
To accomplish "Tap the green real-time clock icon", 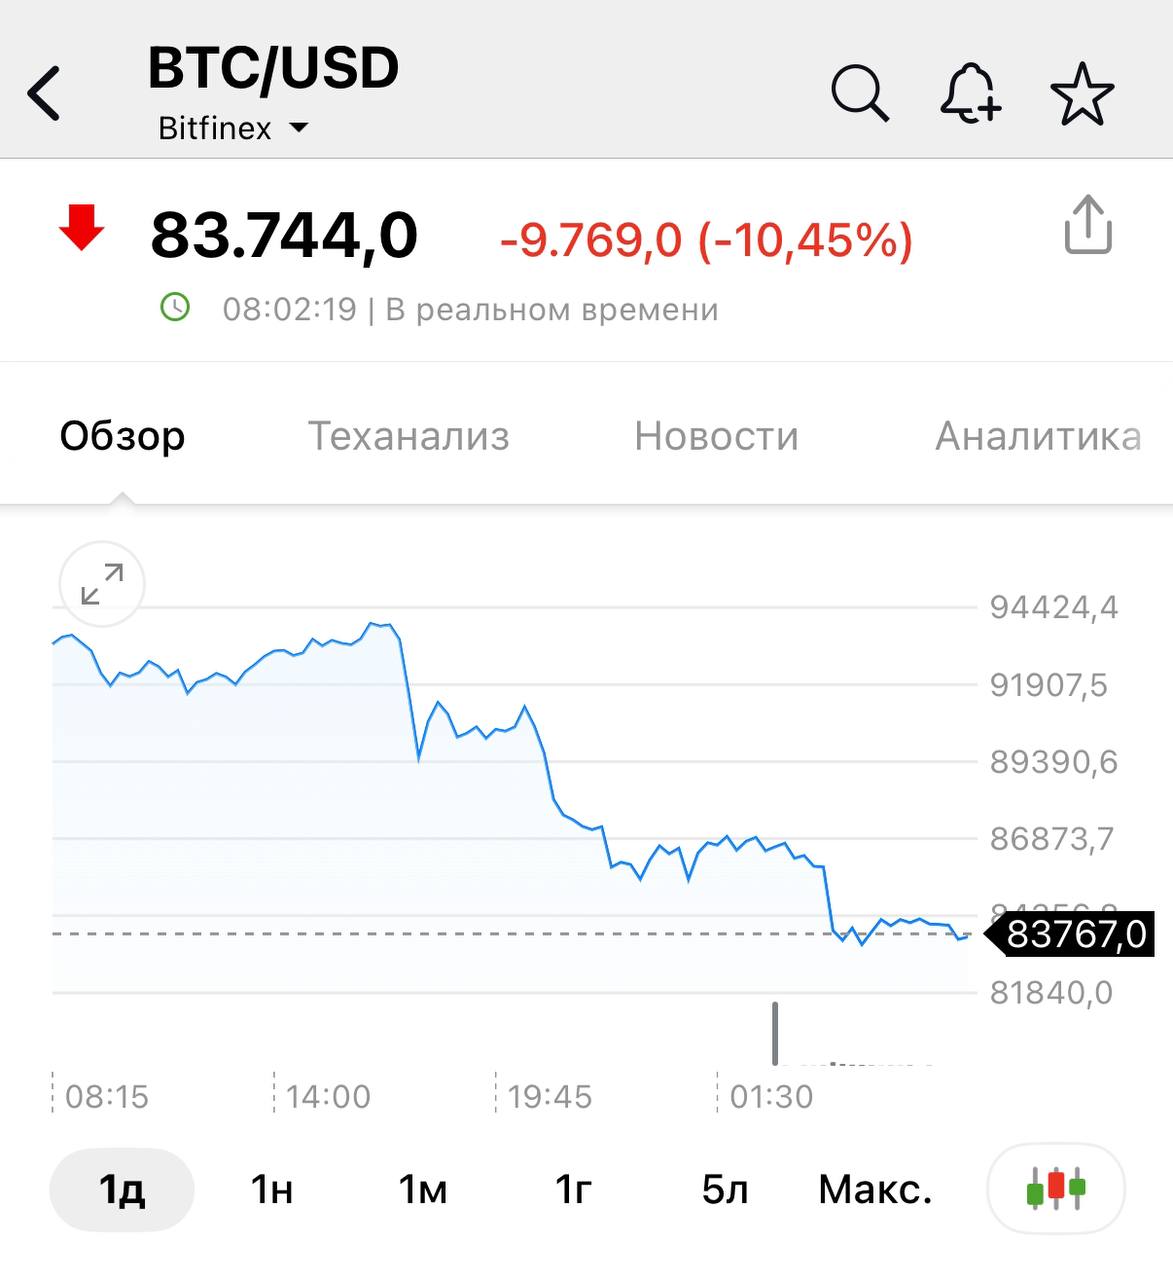I will pos(175,307).
